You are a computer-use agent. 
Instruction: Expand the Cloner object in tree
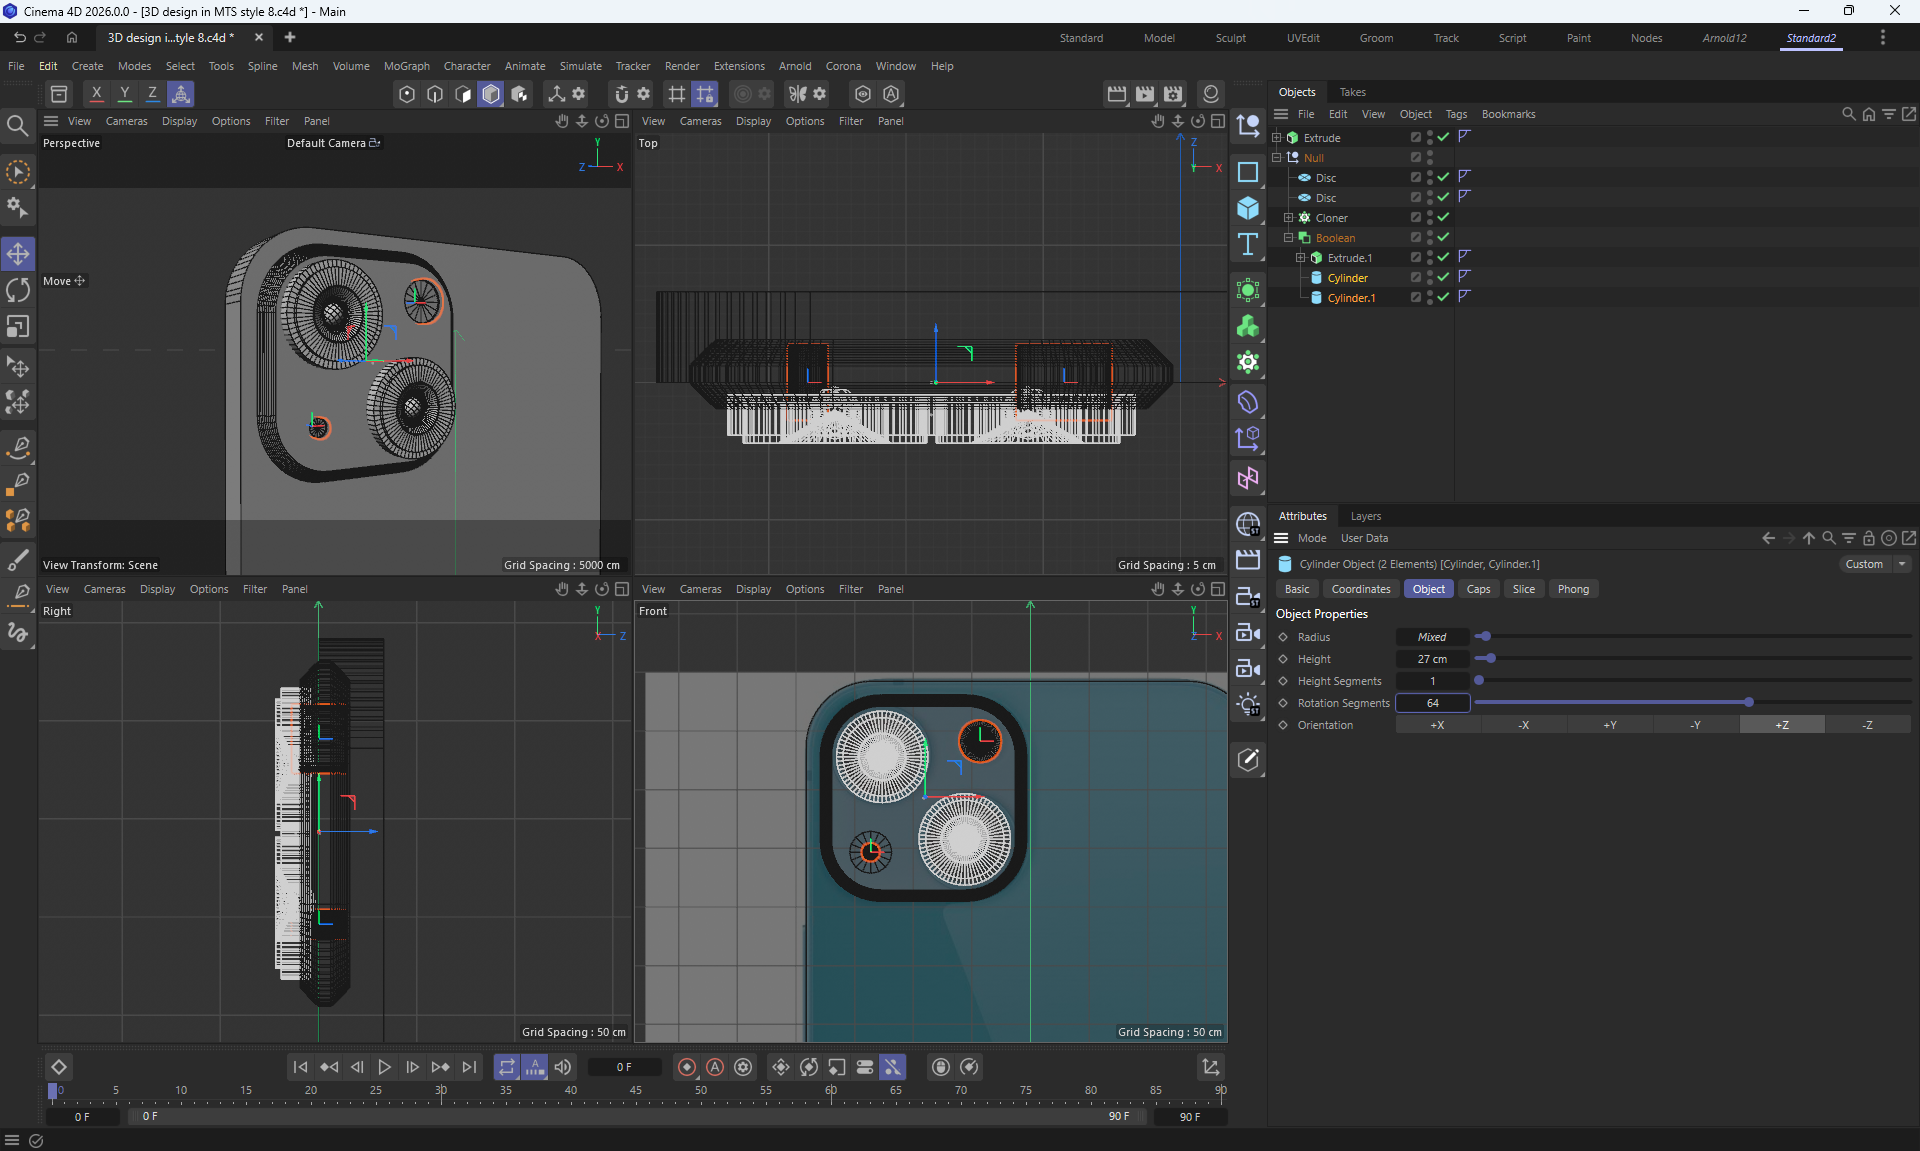(x=1288, y=217)
